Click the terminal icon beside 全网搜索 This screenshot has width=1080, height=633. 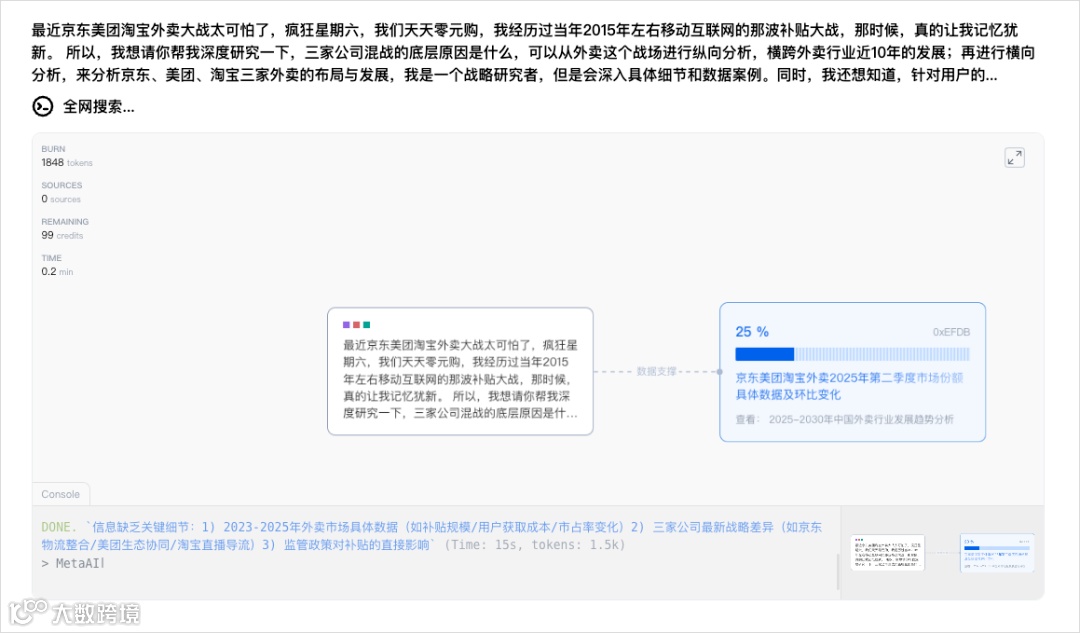click(43, 106)
